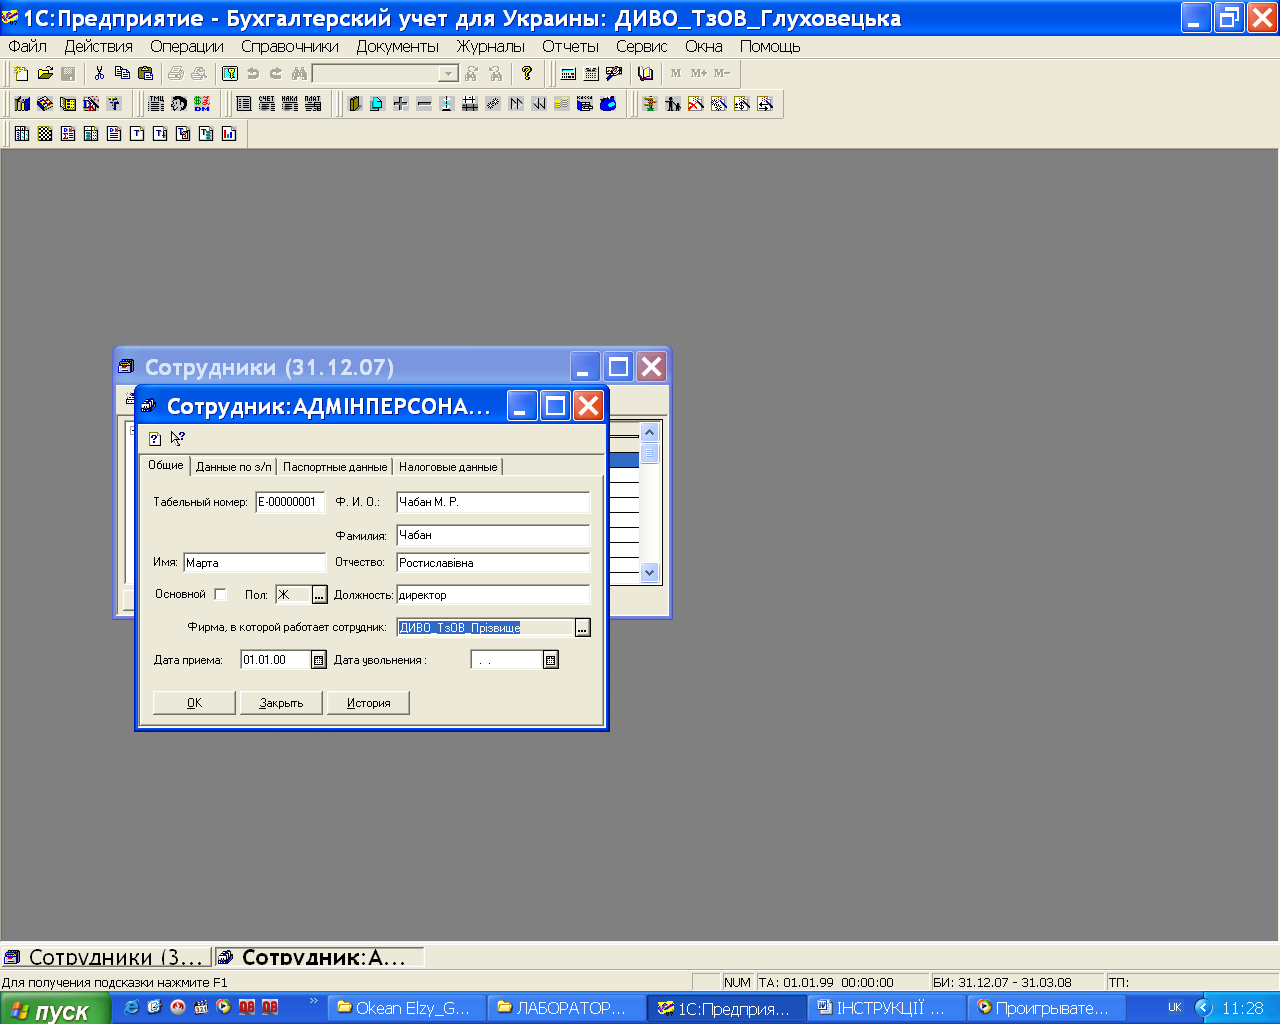Click the КАССА cash register icon
The image size is (1280, 1024).
point(585,103)
